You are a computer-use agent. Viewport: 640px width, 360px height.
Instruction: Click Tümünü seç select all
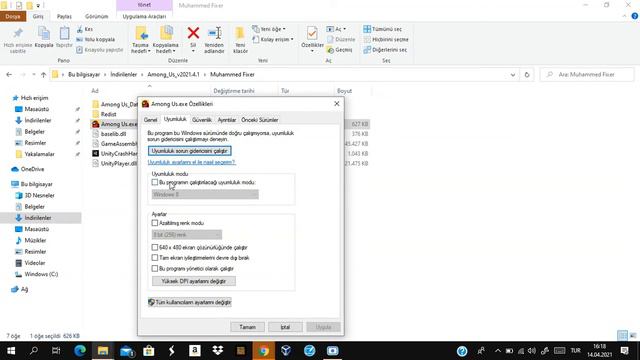coord(382,29)
